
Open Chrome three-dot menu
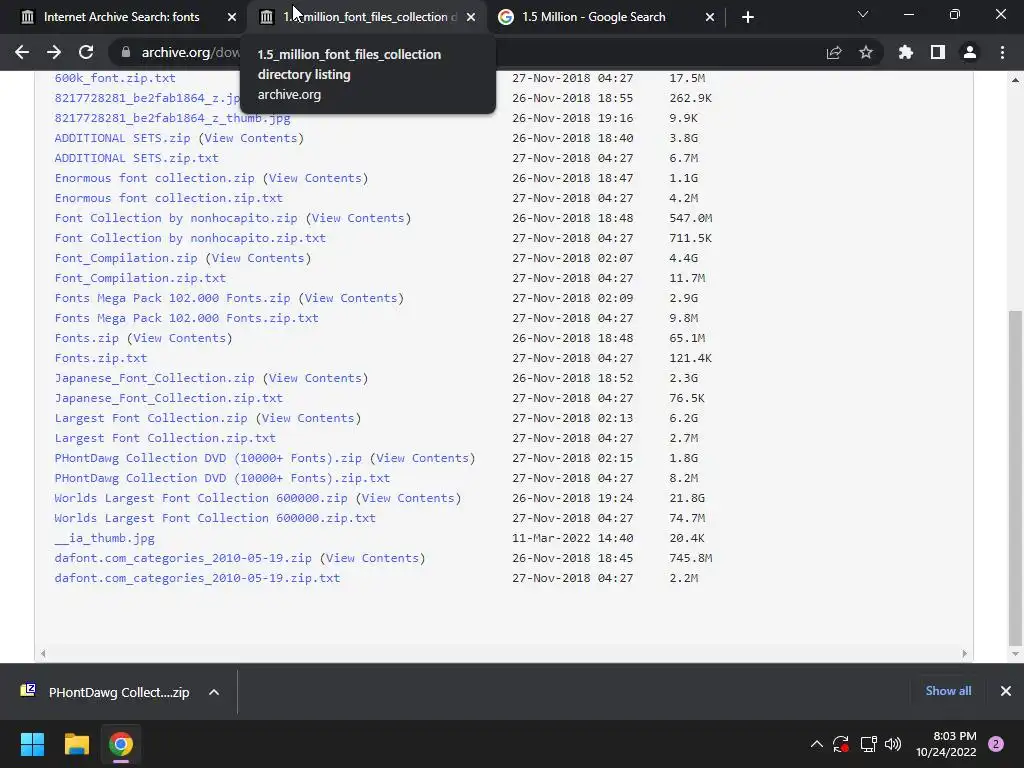pos(1002,52)
